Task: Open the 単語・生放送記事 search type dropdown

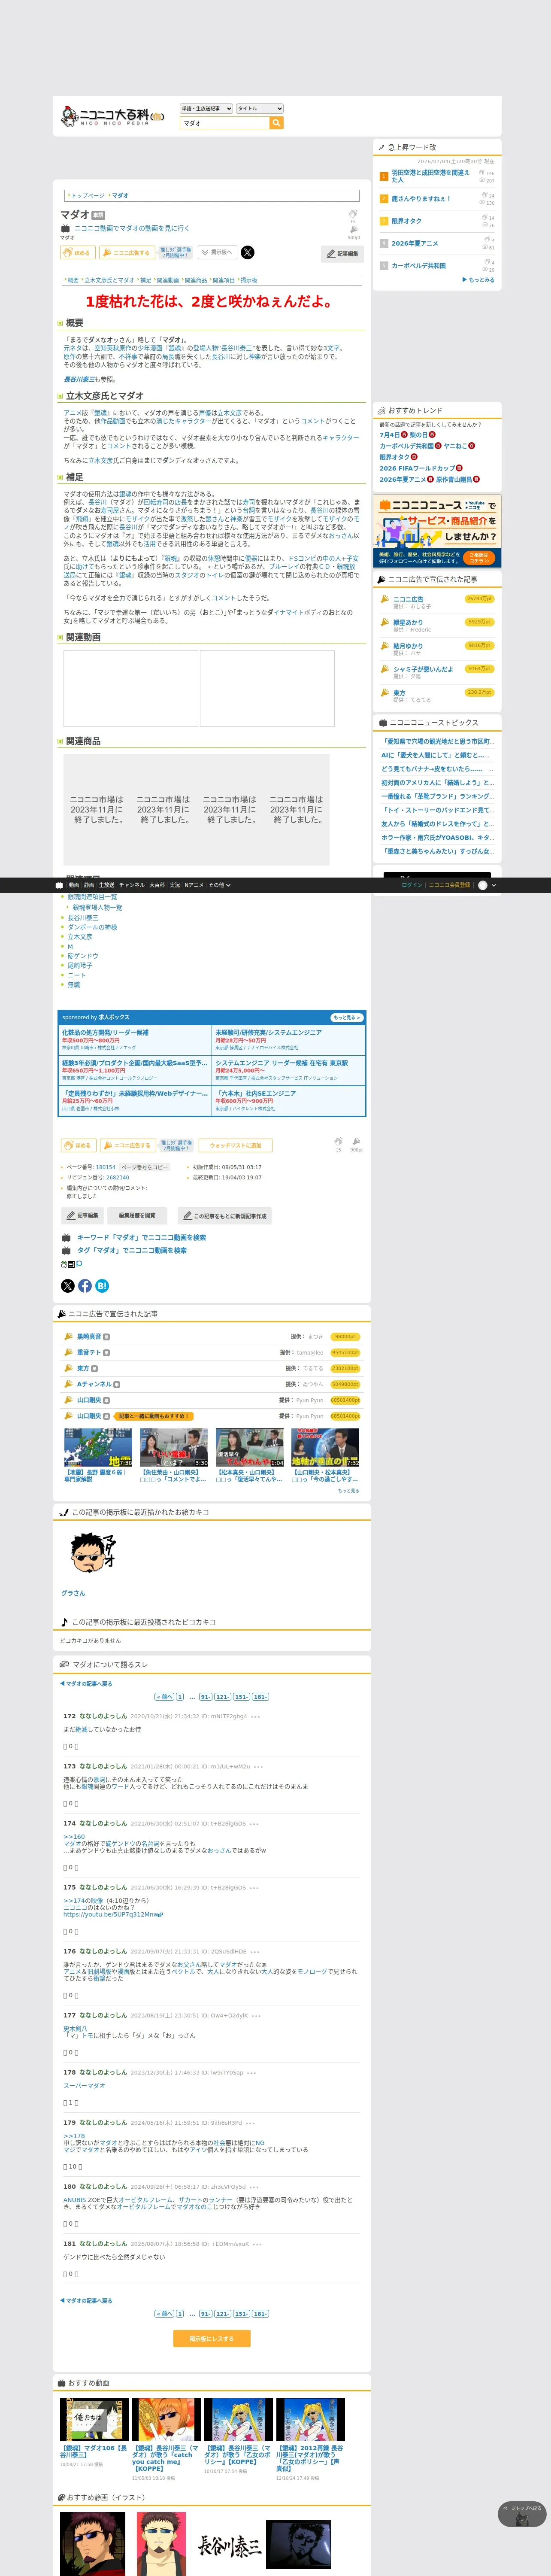Action: point(206,108)
